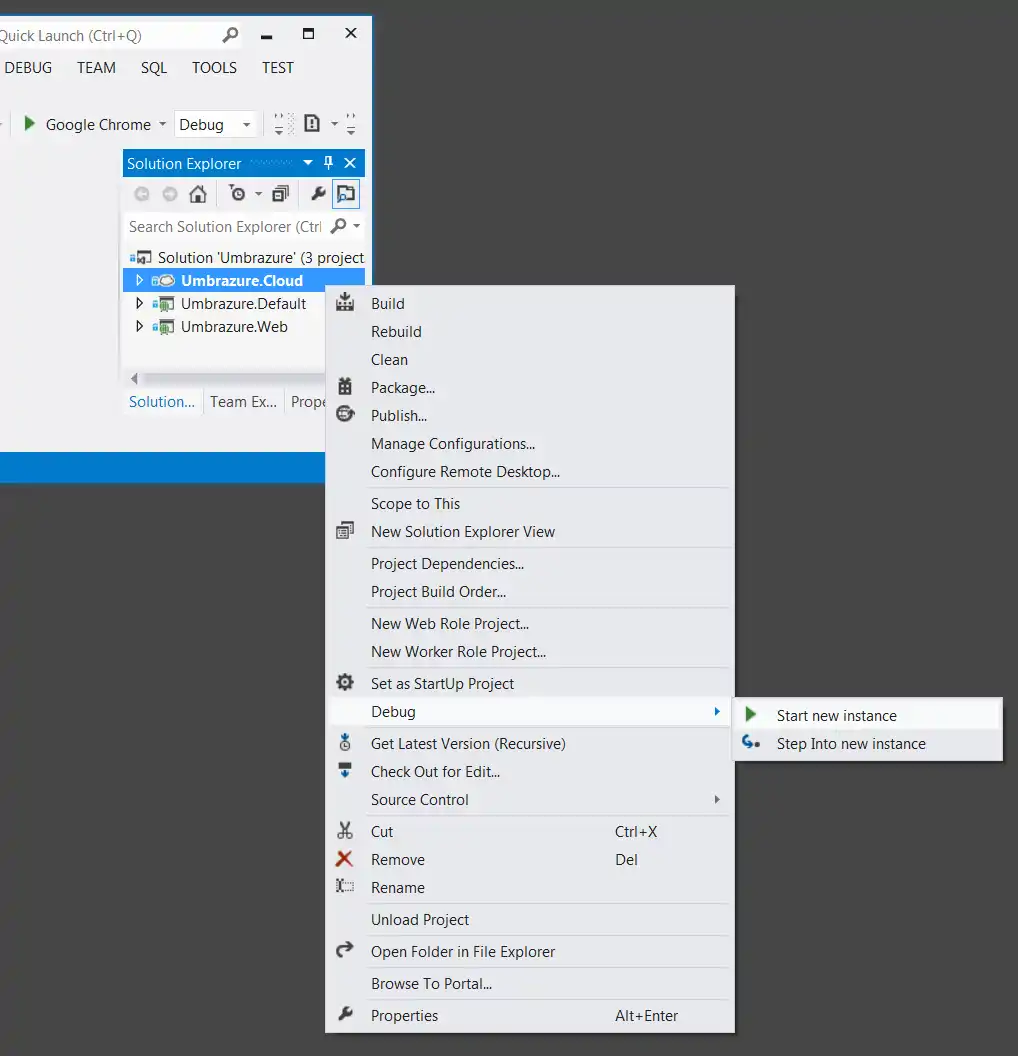Click Solution Explorer horizontal scrollbar left arrow
The height and width of the screenshot is (1056, 1018).
(x=134, y=378)
